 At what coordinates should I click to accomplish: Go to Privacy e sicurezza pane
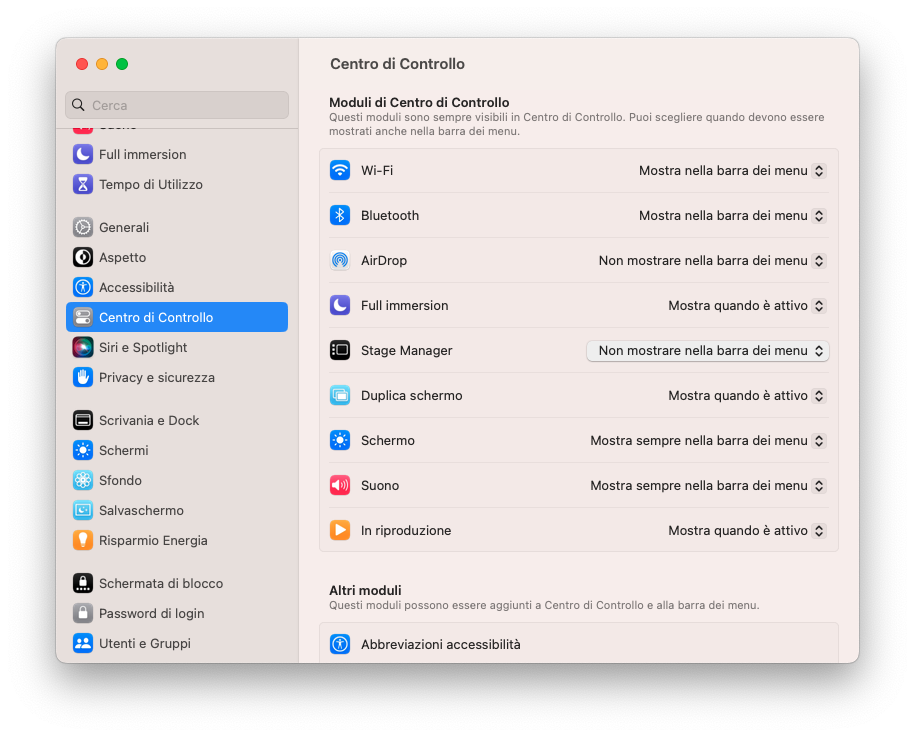pyautogui.click(x=177, y=378)
